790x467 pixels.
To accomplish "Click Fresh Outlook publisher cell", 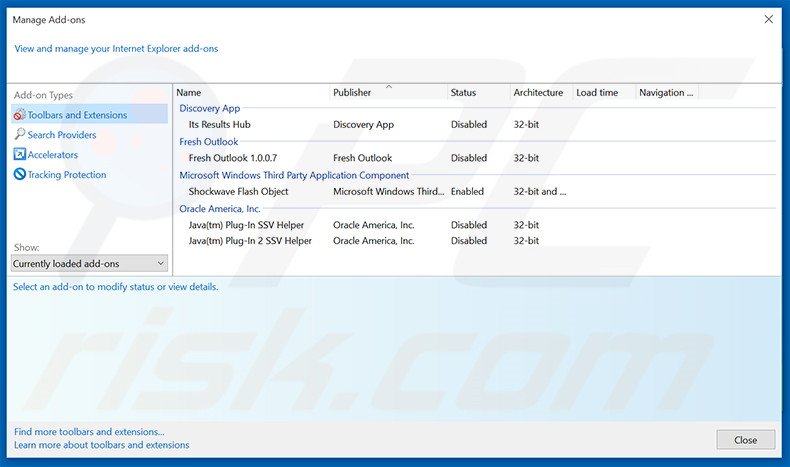I will click(x=362, y=158).
